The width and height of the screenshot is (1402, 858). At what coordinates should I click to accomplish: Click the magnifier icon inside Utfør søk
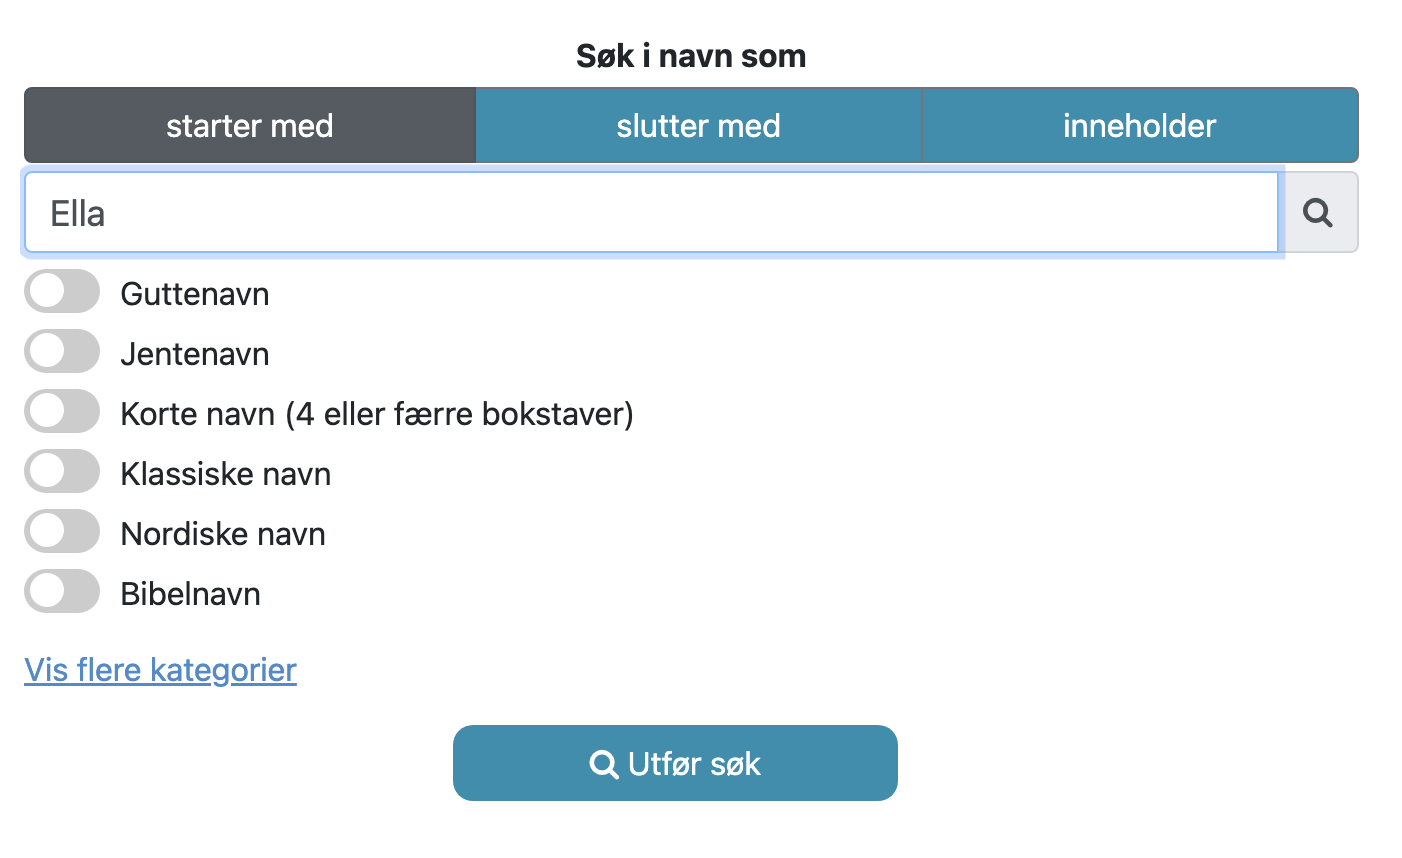604,764
